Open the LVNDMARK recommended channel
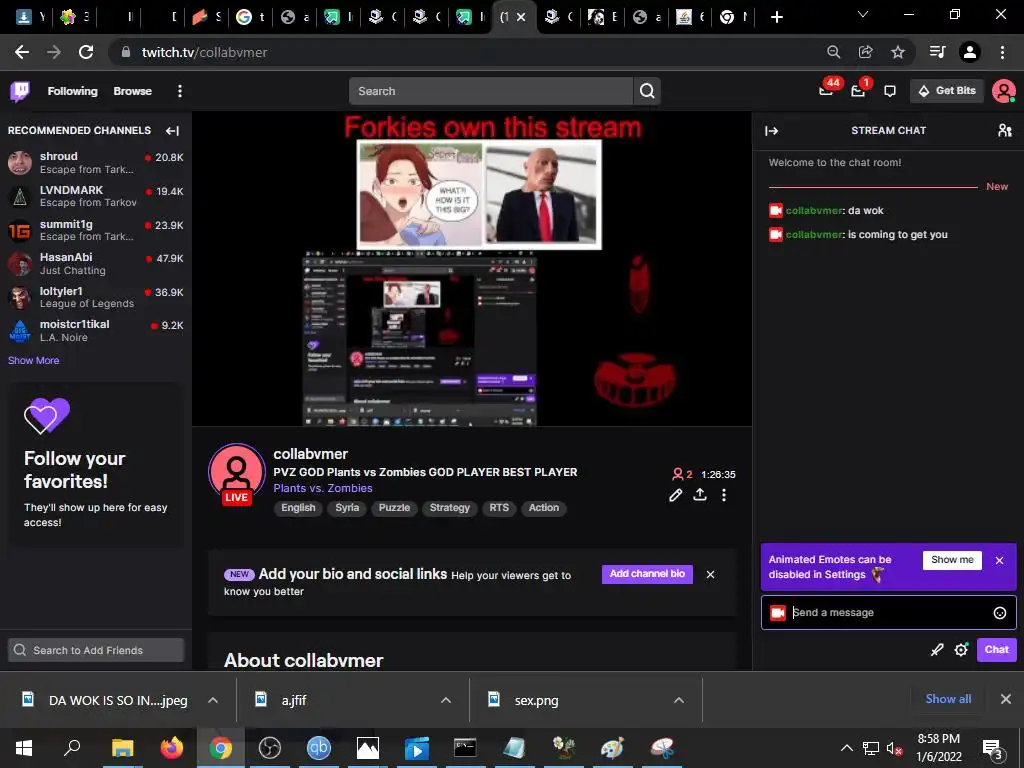1024x768 pixels. 95,197
